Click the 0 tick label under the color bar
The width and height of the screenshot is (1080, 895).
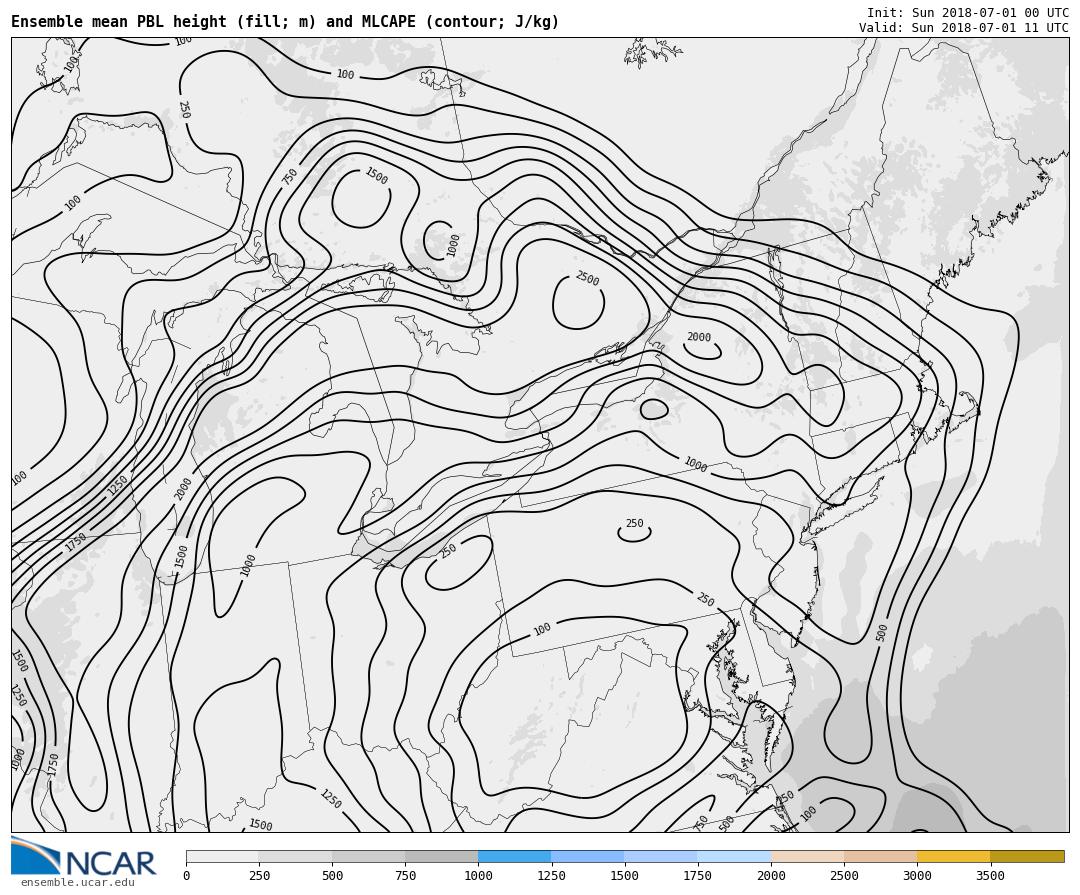(187, 876)
